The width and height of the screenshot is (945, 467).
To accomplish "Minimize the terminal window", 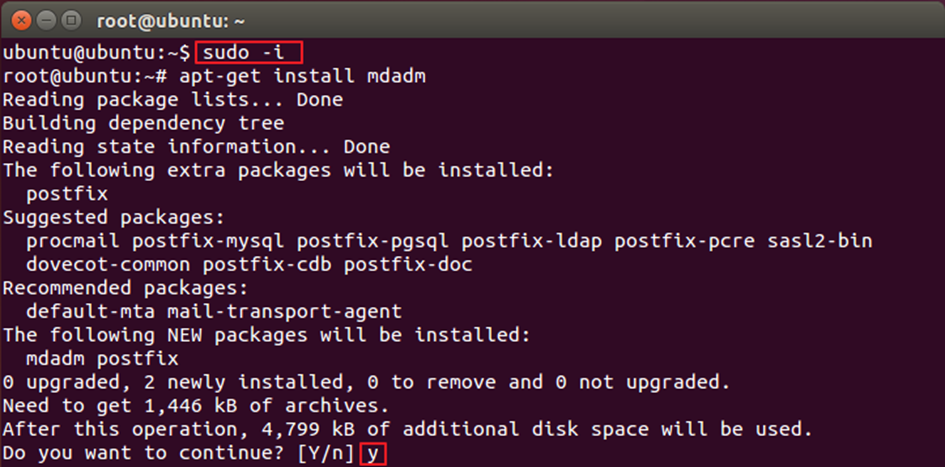I will 46,20.
